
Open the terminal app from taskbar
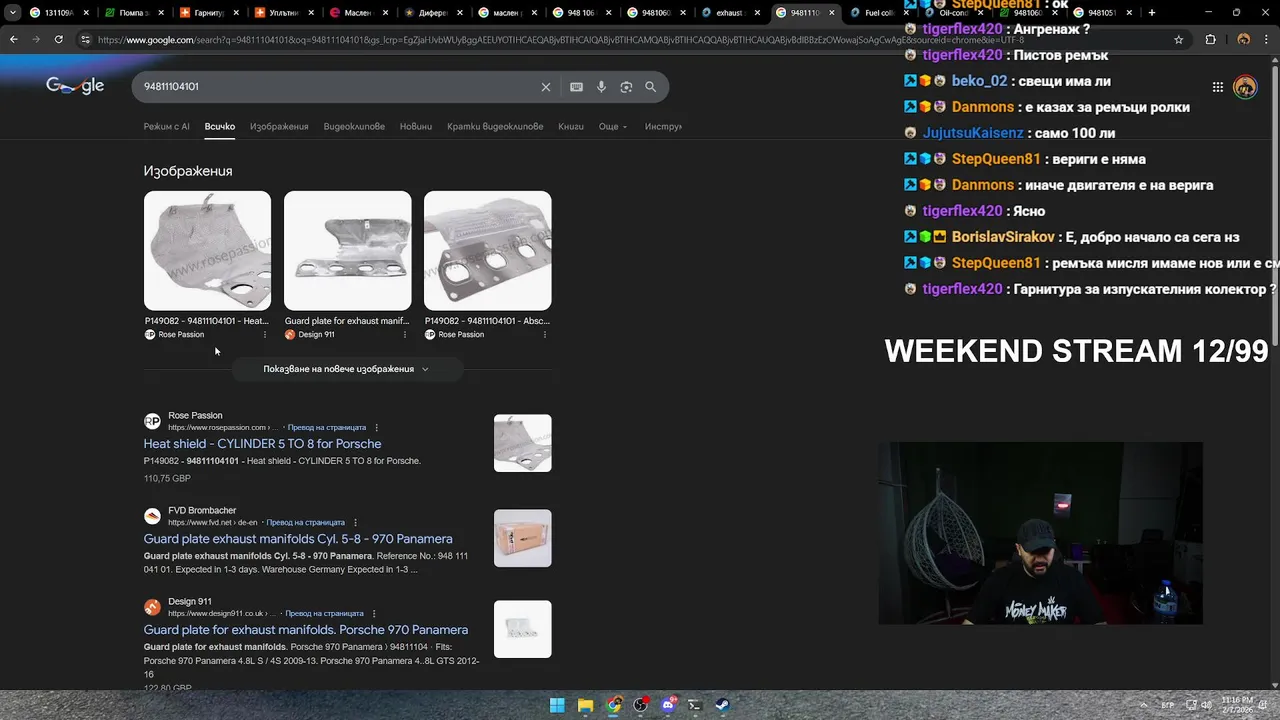695,705
